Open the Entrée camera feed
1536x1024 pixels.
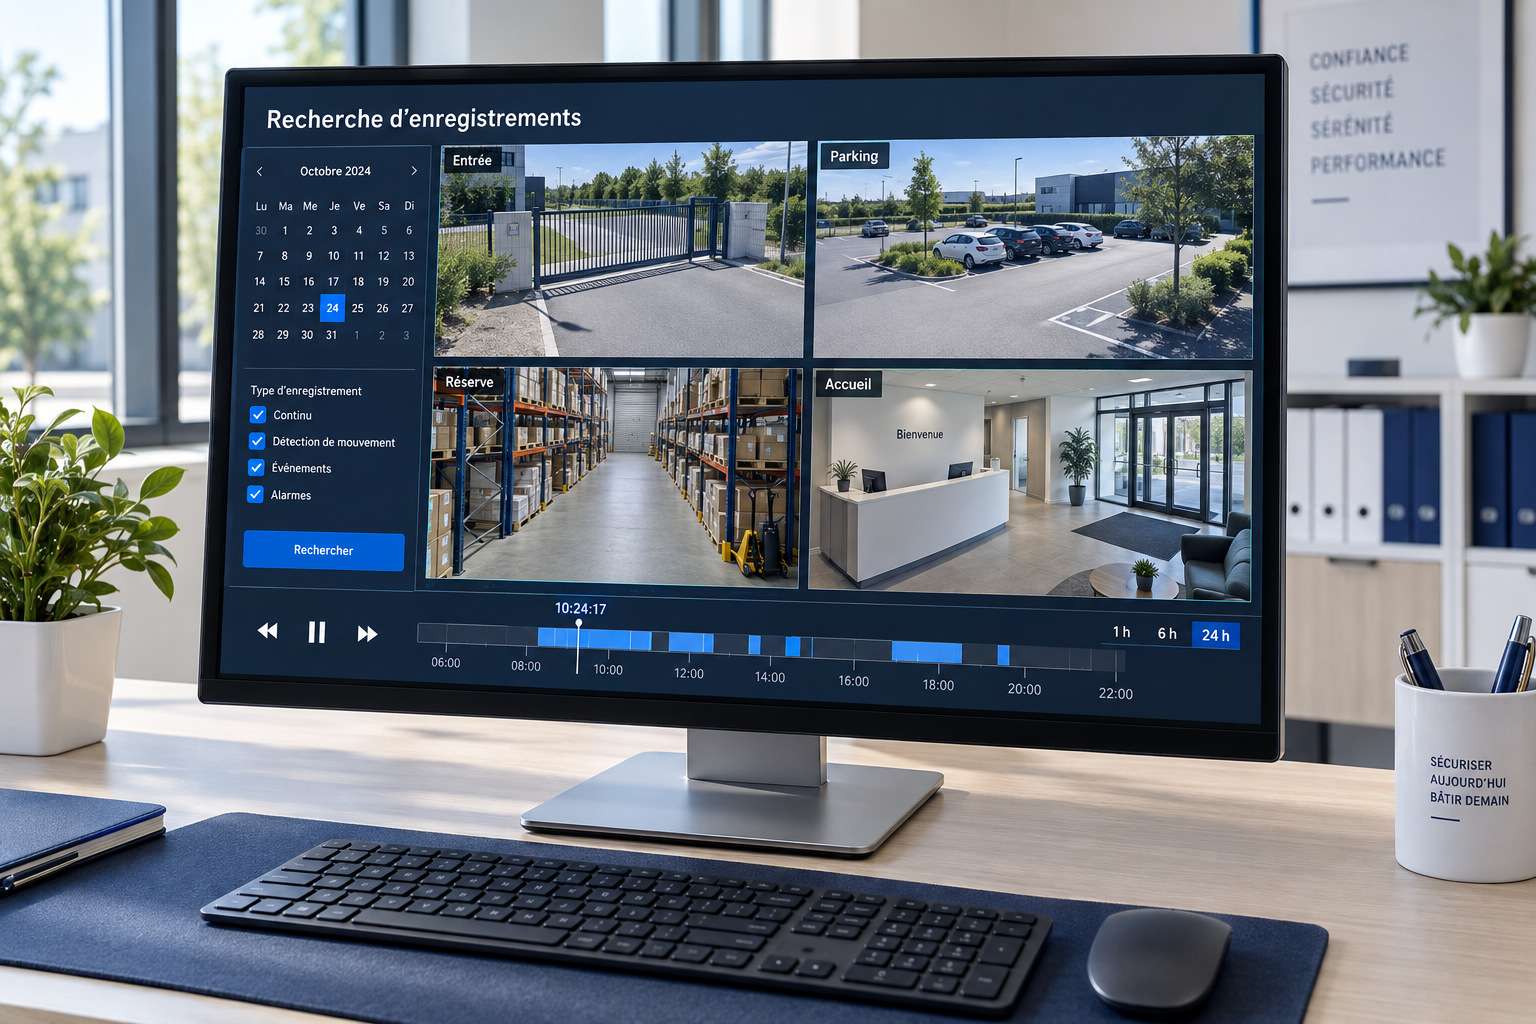tap(621, 250)
